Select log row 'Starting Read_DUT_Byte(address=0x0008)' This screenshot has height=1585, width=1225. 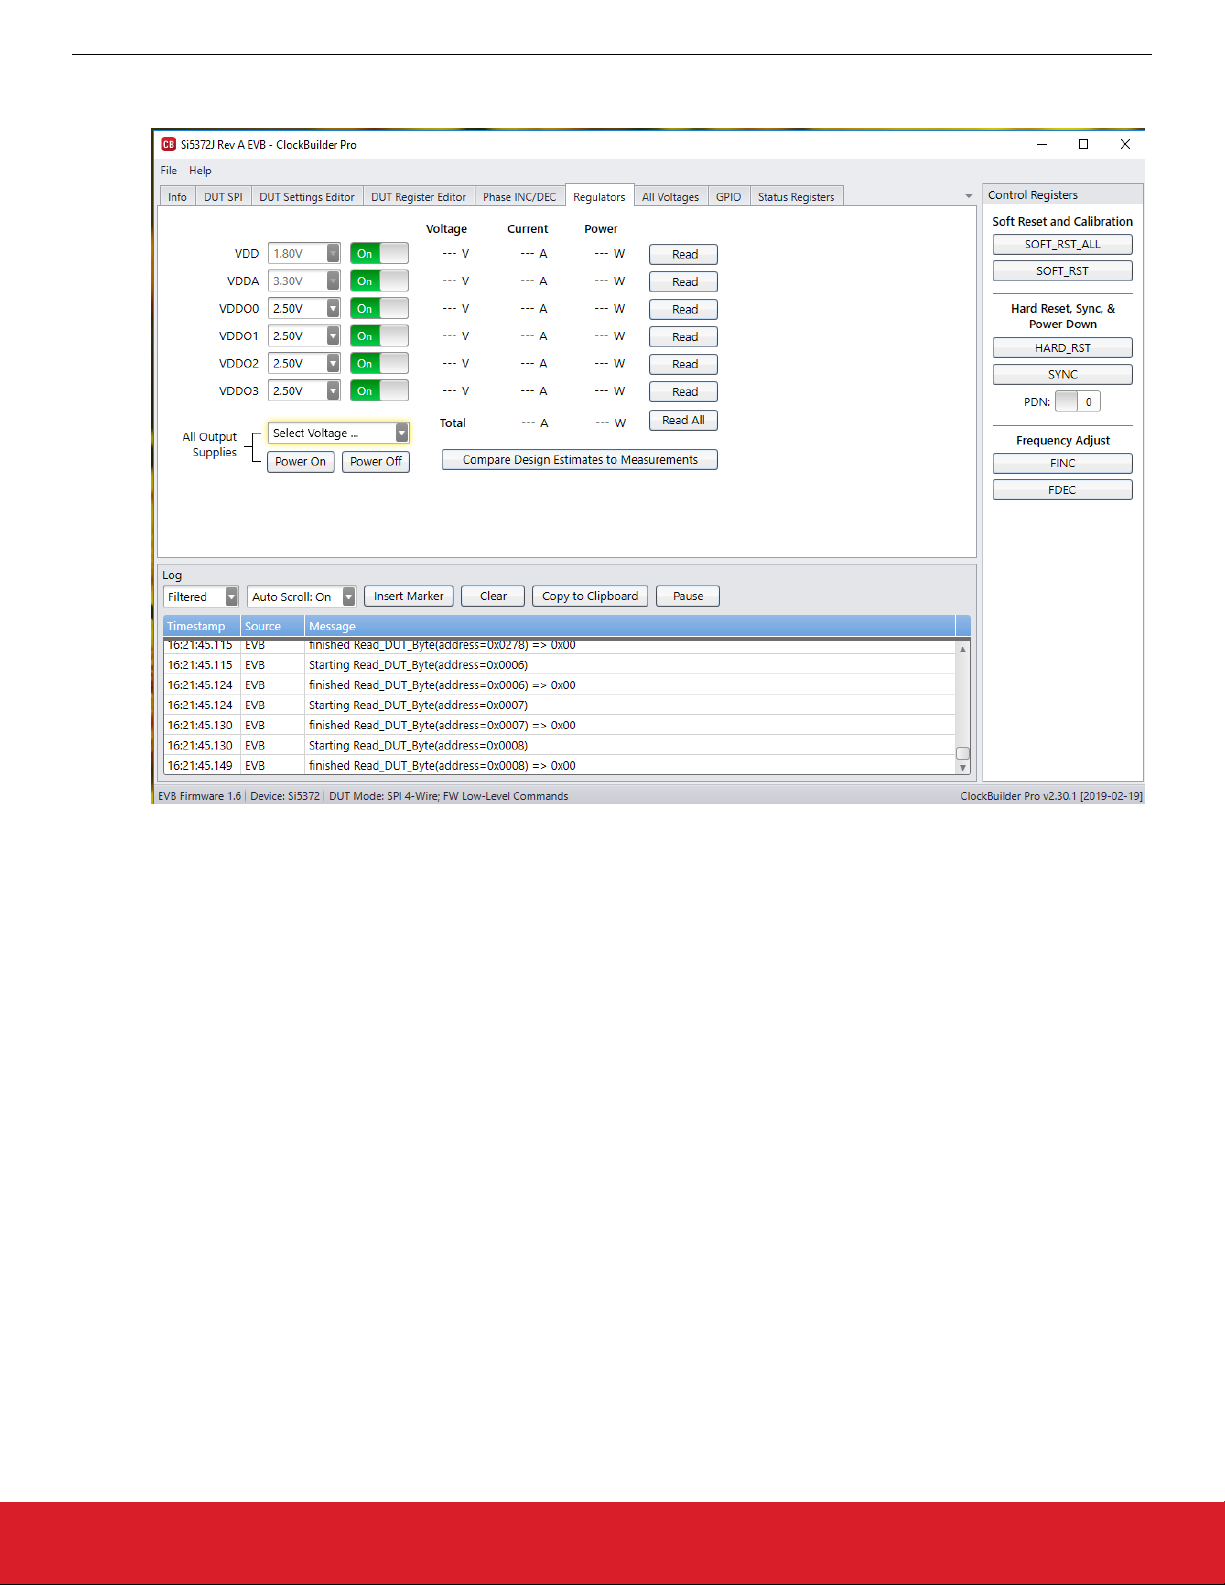560,745
